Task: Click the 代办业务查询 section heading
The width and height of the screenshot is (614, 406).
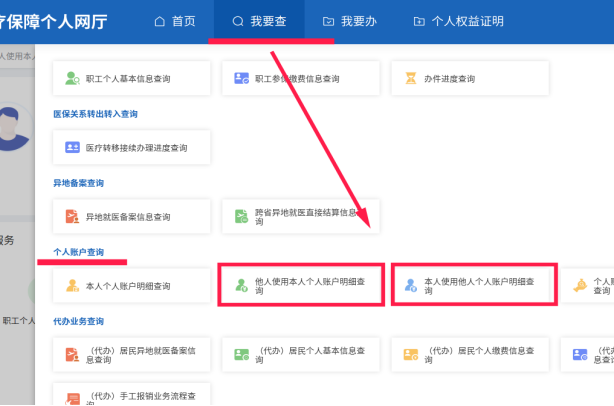Action: coord(78,321)
